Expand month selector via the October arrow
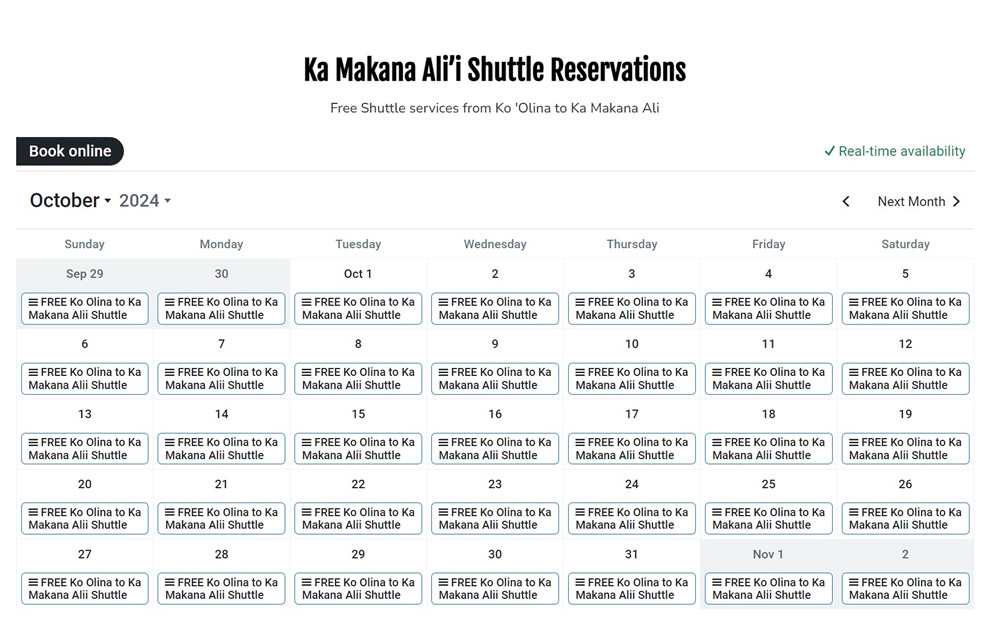This screenshot has width=1000, height=627. click(108, 201)
